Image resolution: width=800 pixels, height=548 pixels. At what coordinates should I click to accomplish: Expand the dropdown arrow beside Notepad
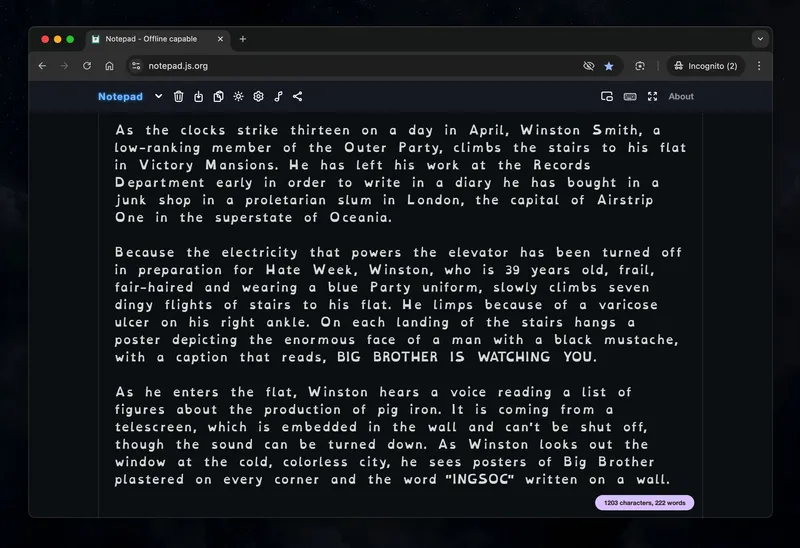(158, 97)
